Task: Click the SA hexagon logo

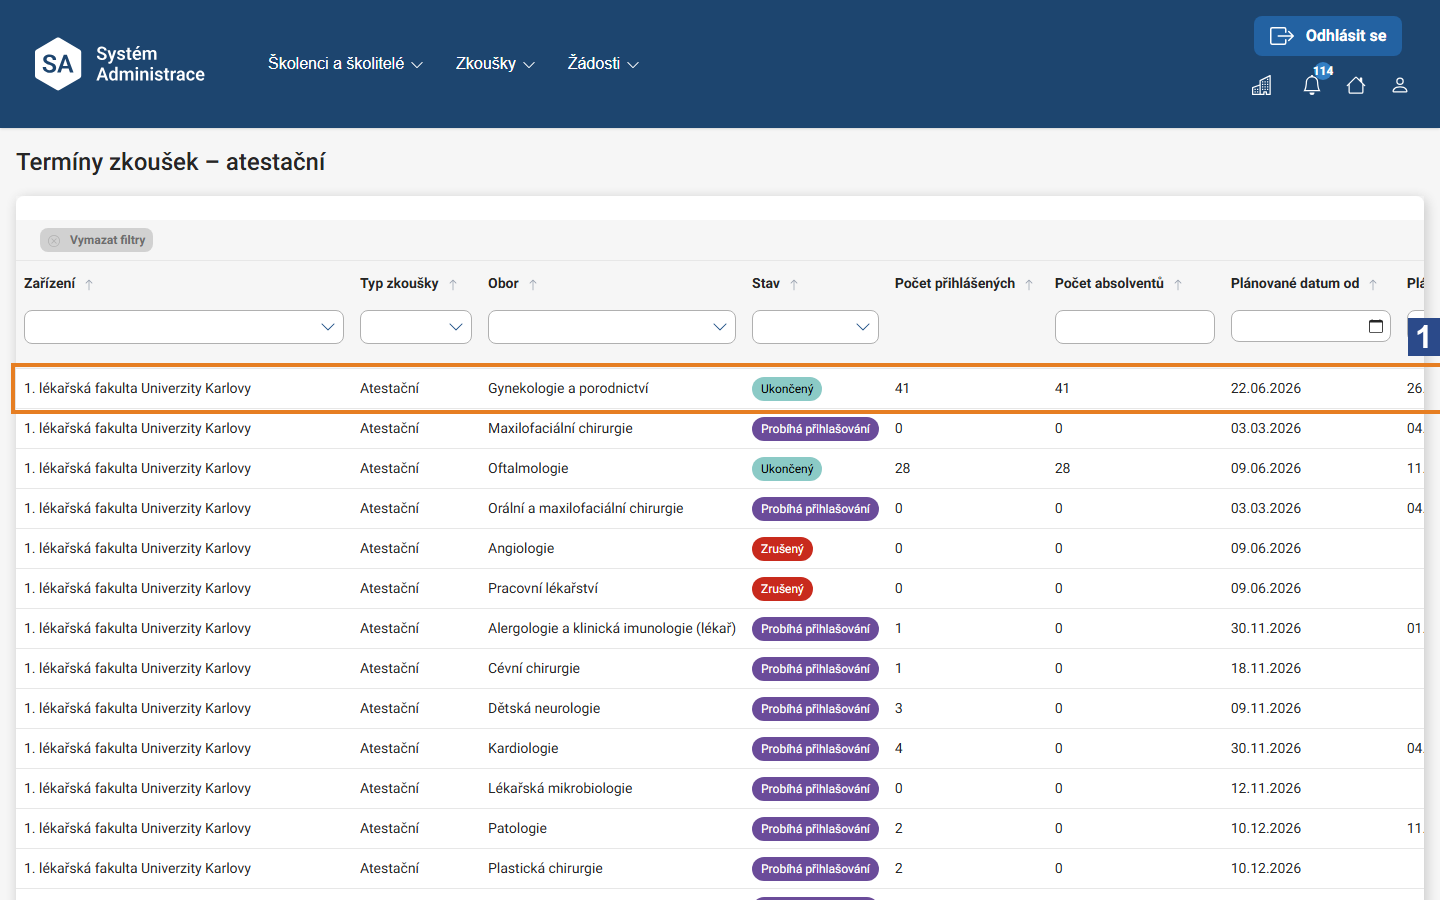Action: pyautogui.click(x=58, y=64)
